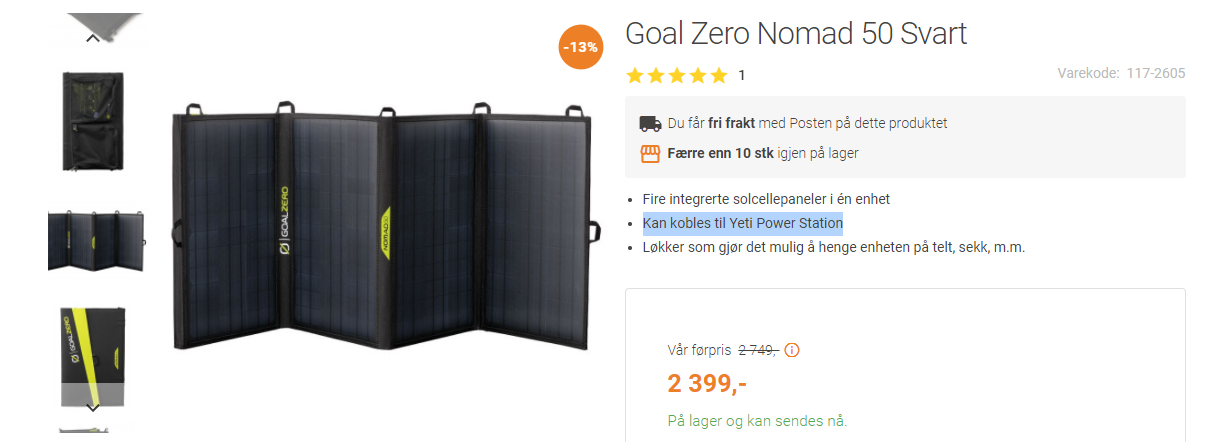The image size is (1226, 442).
Task: Click the store stock icon
Action: point(650,154)
